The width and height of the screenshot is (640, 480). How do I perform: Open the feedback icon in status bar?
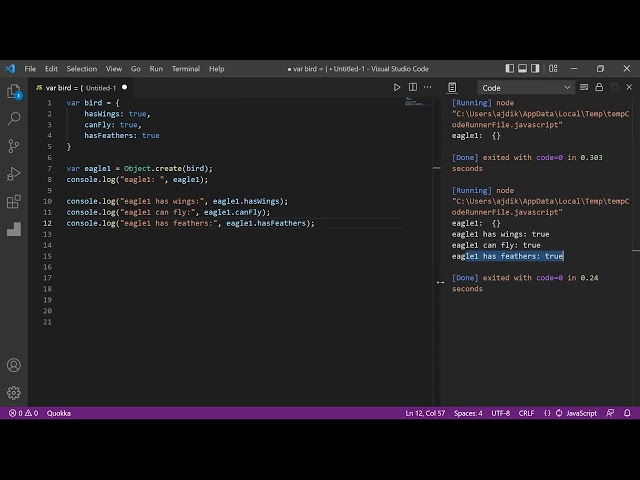coord(610,413)
